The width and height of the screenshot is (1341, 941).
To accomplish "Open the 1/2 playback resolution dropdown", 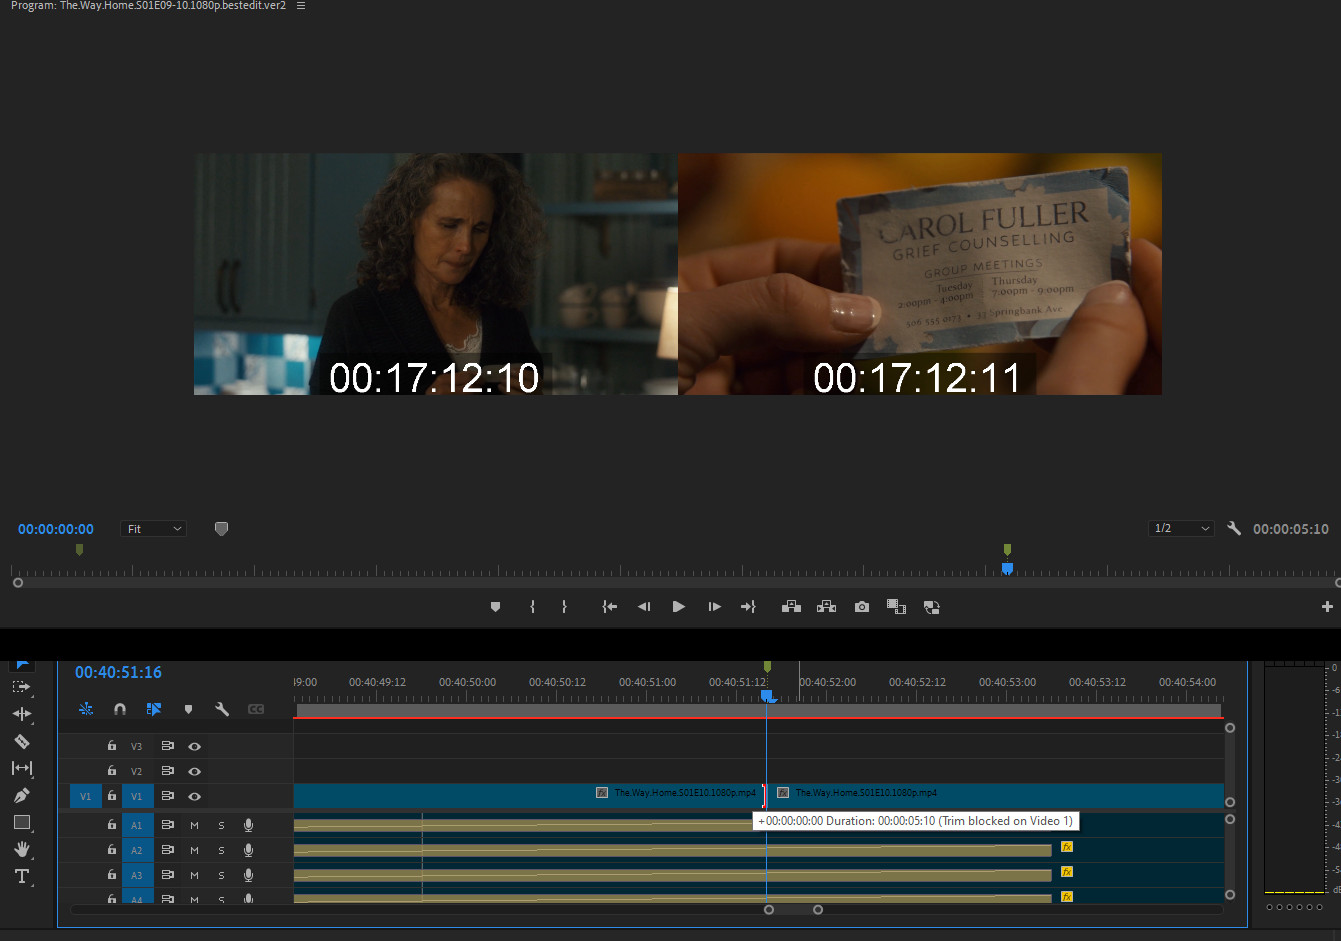I will pyautogui.click(x=1181, y=528).
